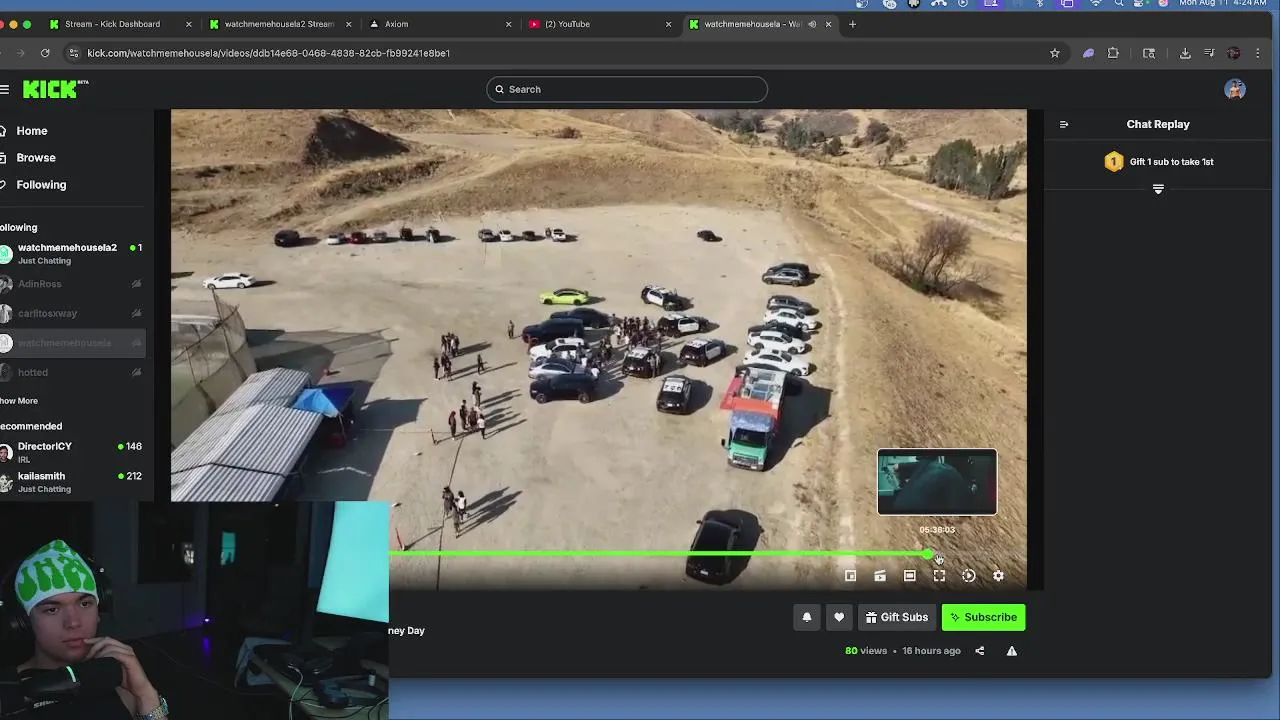Open mini player mode in video controls

[850, 576]
